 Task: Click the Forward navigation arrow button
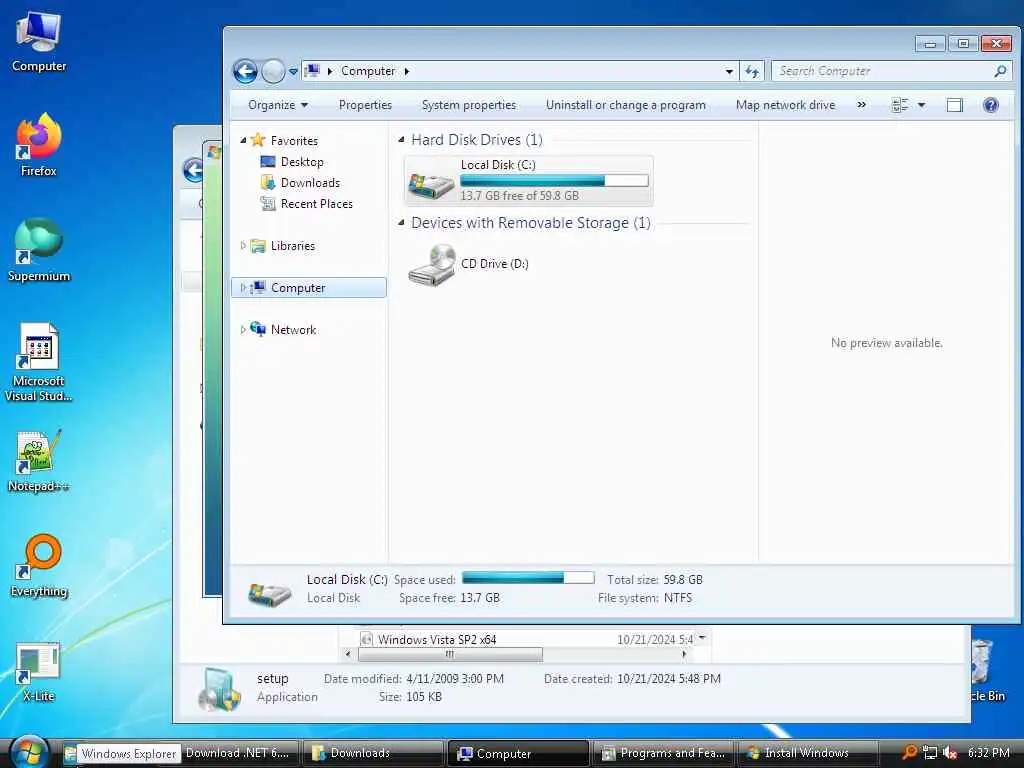tap(273, 71)
